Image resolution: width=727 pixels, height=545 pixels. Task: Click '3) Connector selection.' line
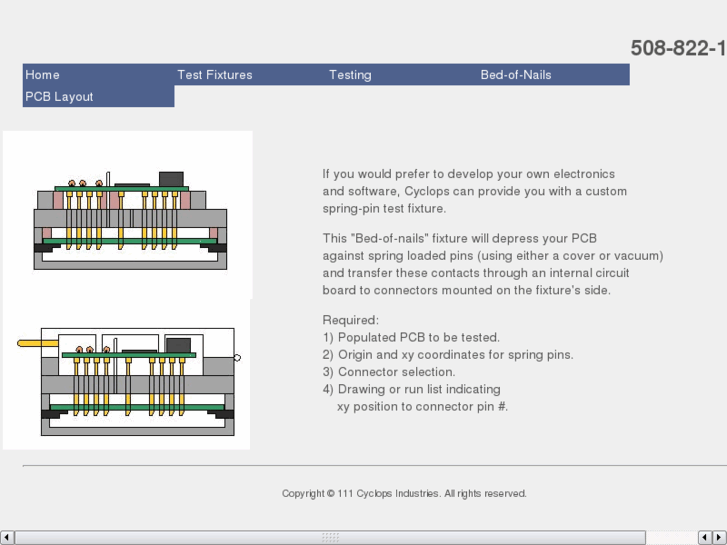389,372
